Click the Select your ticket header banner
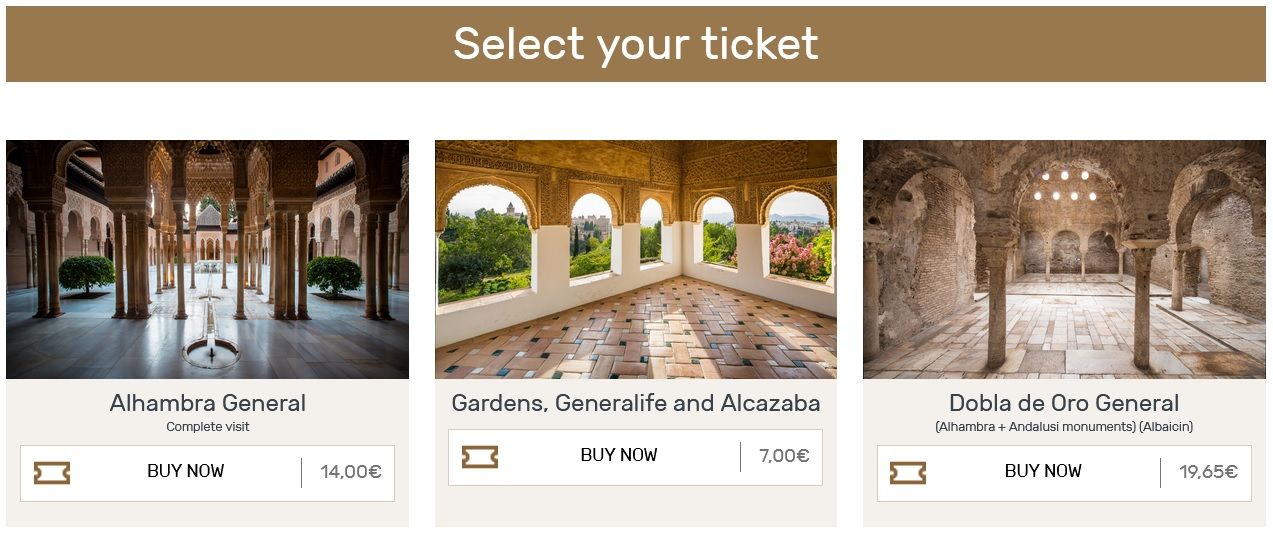This screenshot has height=535, width=1273. click(x=636, y=44)
